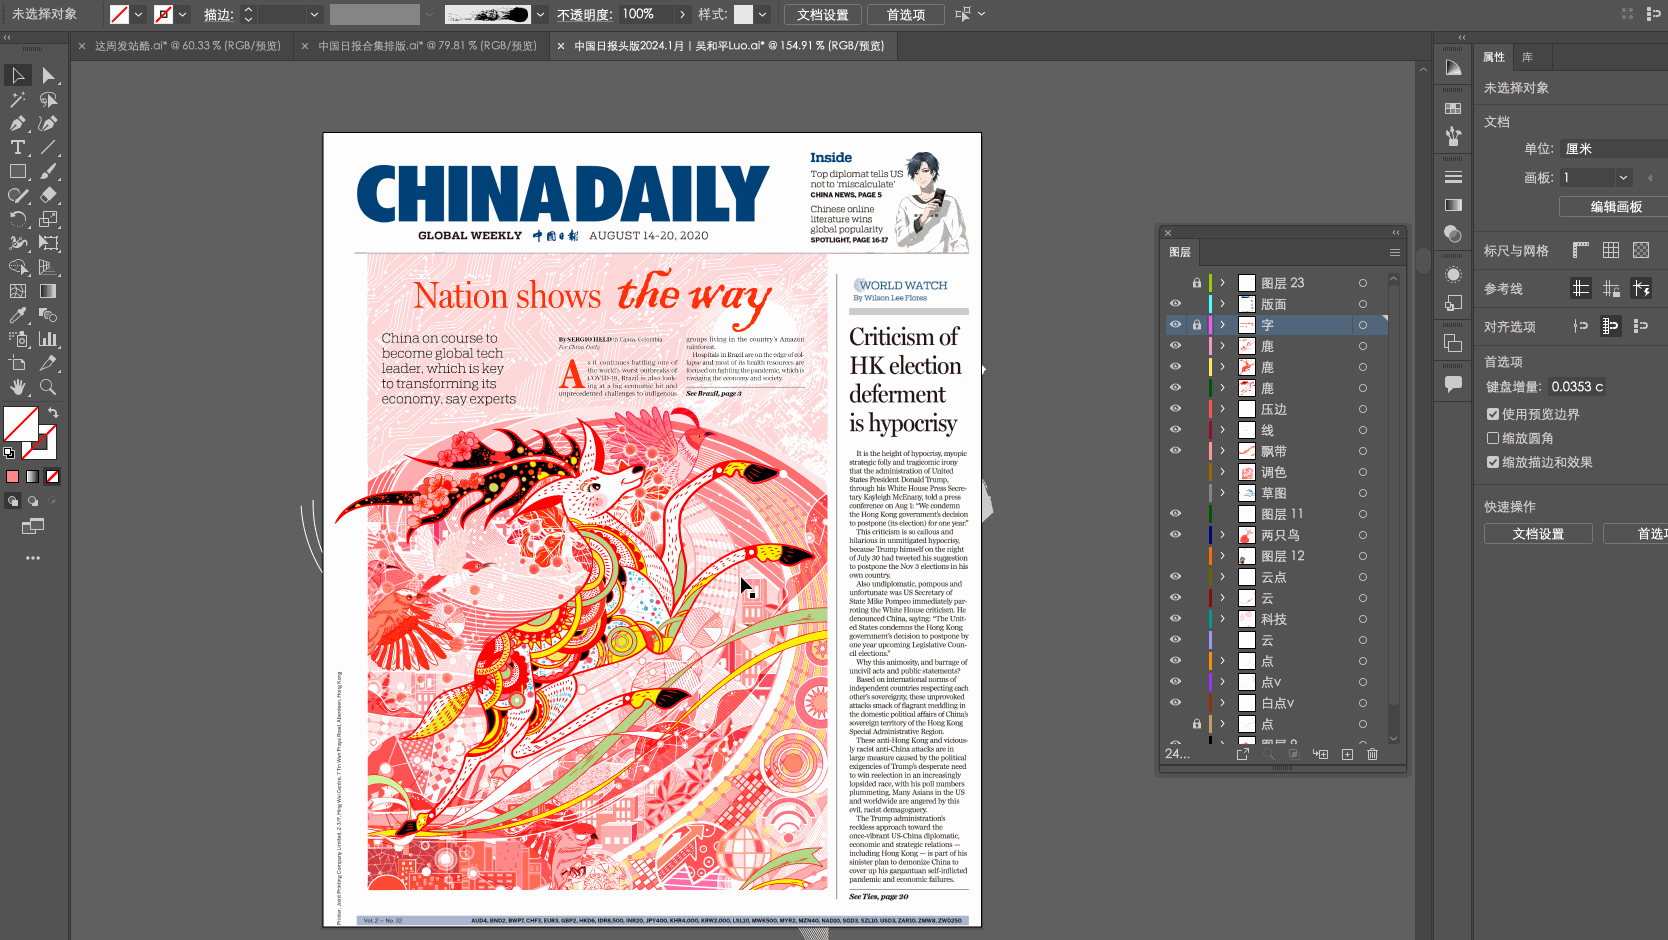Viewport: 1668px width, 940px height.
Task: Select the Pen tool
Action: point(18,124)
